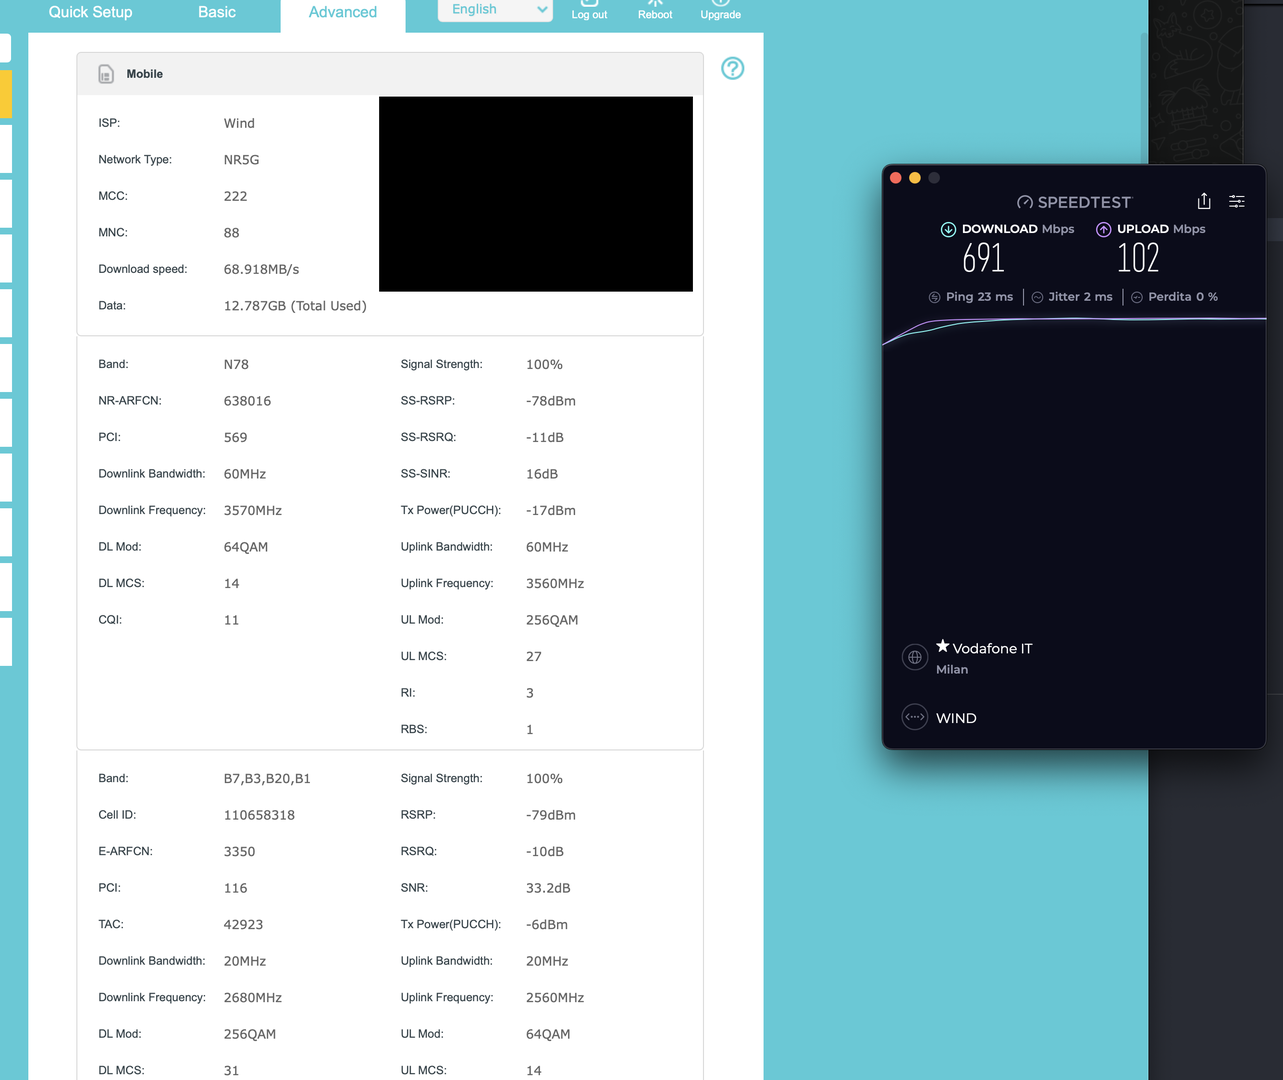The height and width of the screenshot is (1080, 1283).
Task: Click the Jitter icon in Speedtest
Action: 1038,297
